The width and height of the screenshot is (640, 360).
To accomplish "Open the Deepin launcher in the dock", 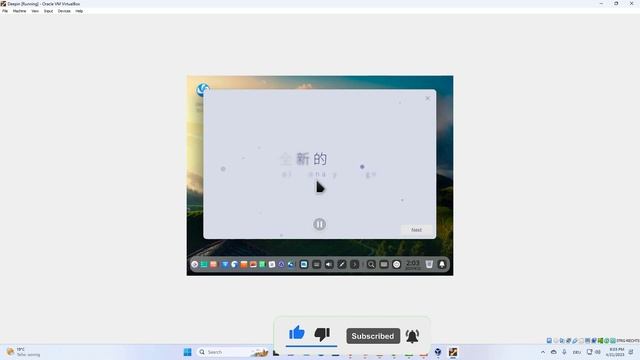I will click(x=195, y=264).
